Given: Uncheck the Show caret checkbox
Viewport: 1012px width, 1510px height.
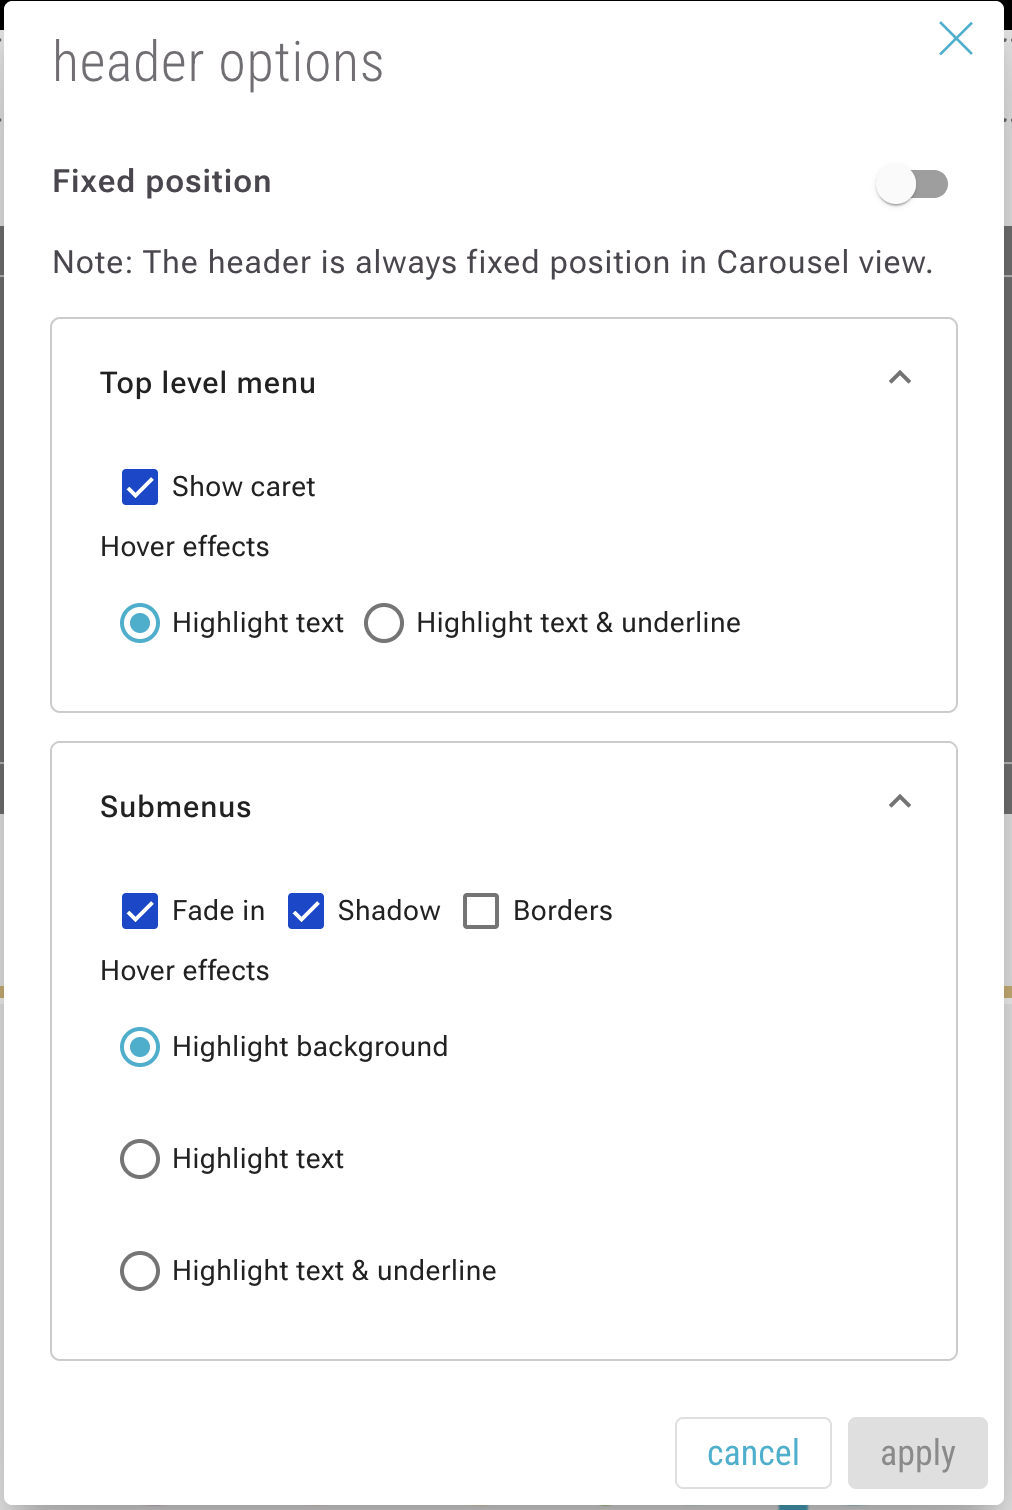Looking at the screenshot, I should click(x=140, y=487).
